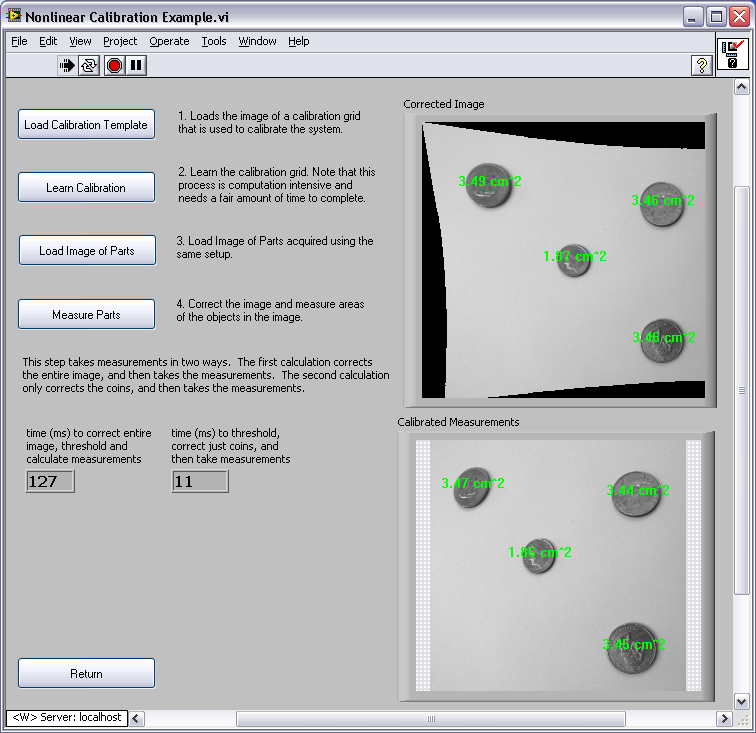The image size is (756, 733).
Task: Open the Operate menu
Action: pos(169,41)
